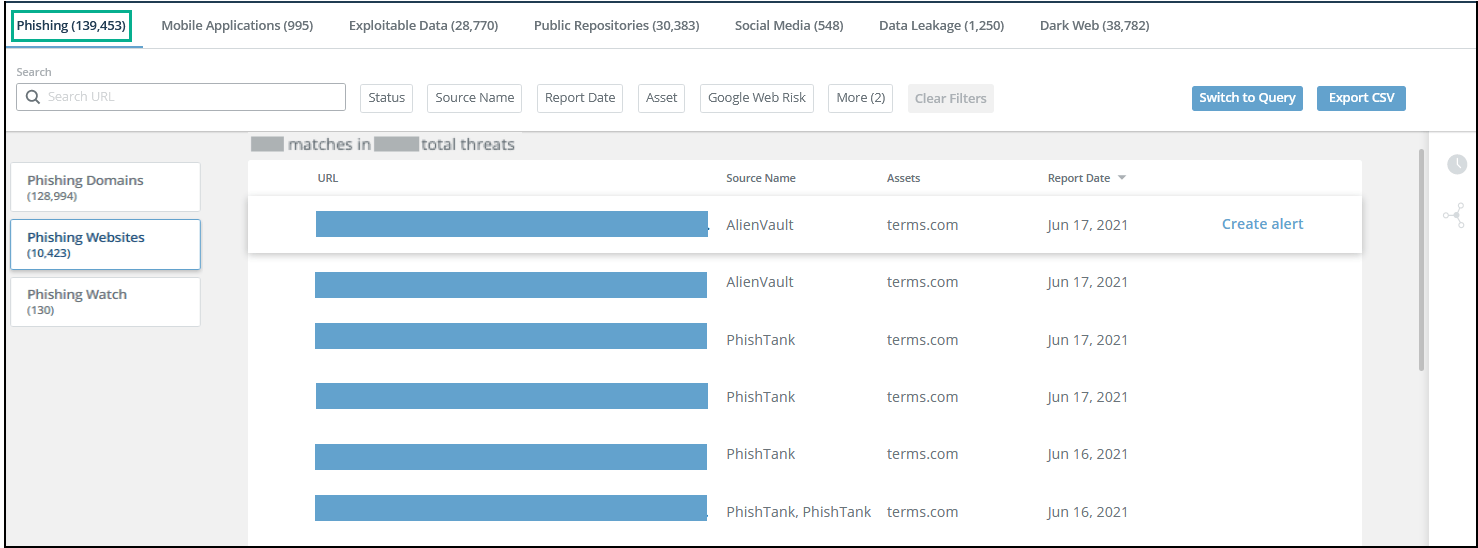Open the Status filter dropdown

tap(386, 98)
